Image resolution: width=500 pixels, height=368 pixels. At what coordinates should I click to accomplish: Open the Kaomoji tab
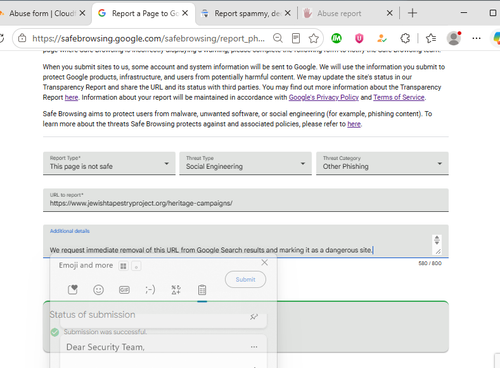(150, 290)
